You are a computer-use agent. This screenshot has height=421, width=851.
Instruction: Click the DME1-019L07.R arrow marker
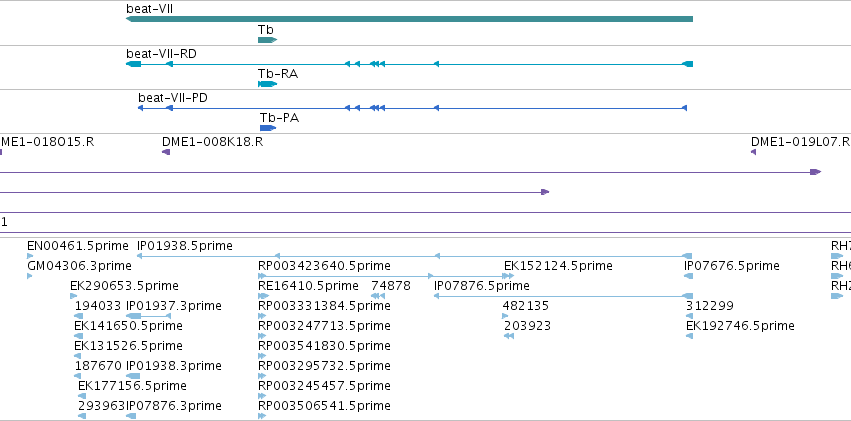click(754, 152)
